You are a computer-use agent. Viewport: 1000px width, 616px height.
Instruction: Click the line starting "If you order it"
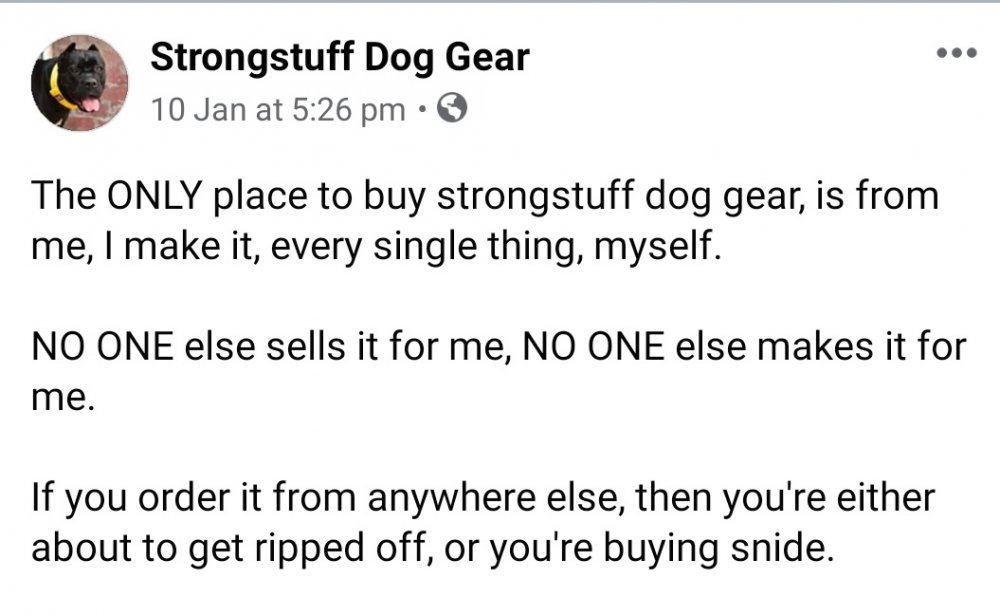(483, 498)
